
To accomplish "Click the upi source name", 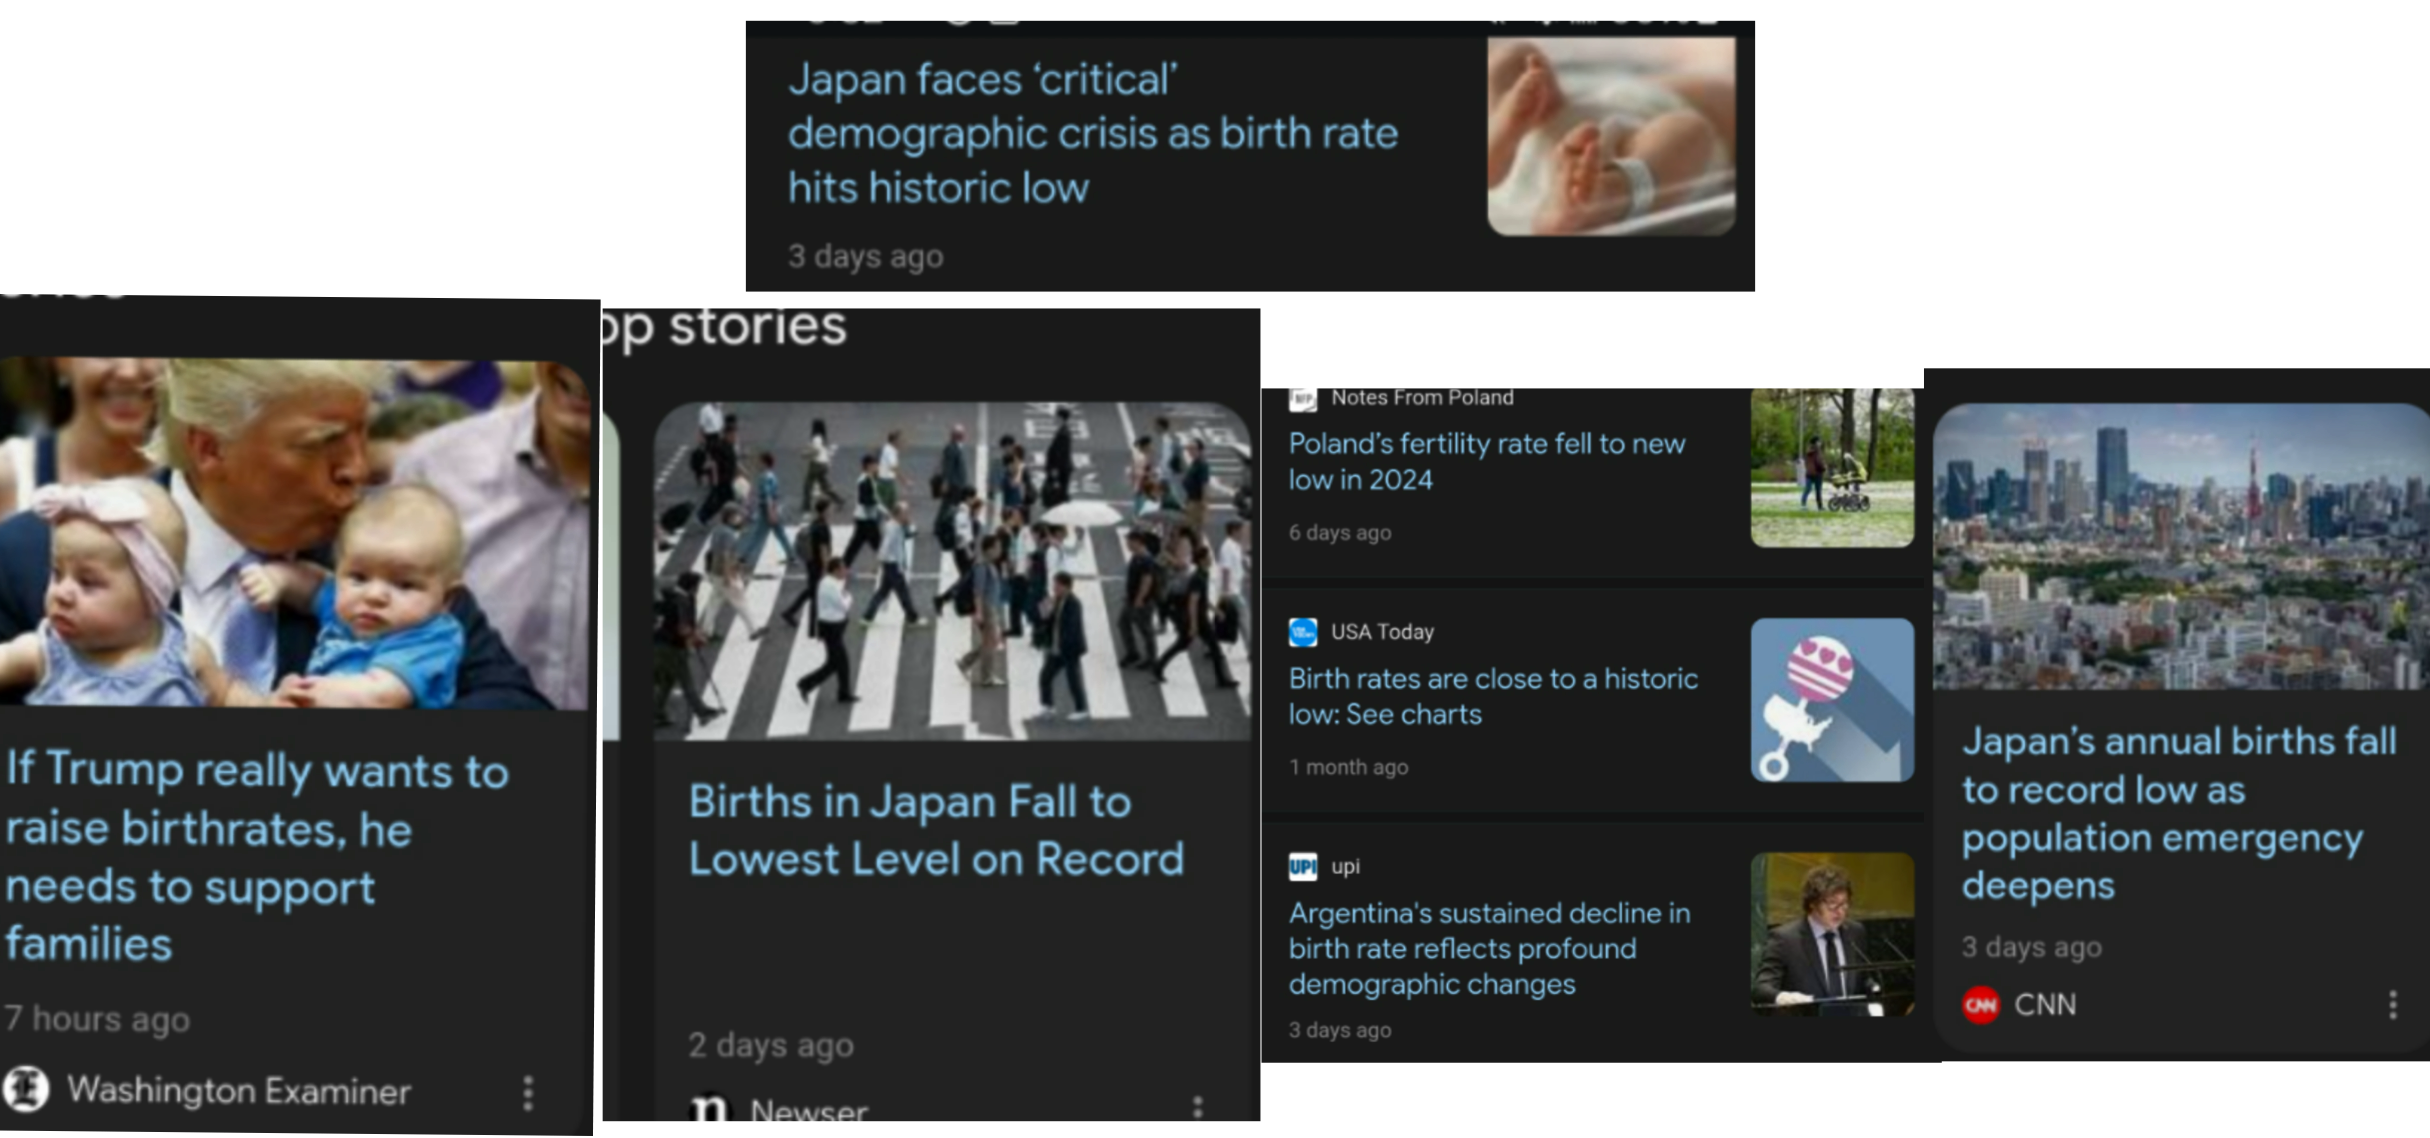I will (x=1345, y=866).
